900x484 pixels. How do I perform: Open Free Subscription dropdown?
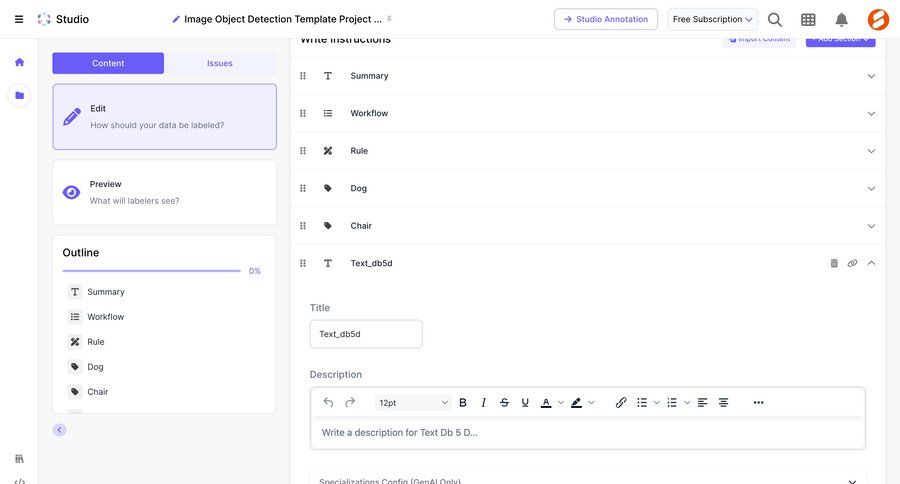tap(712, 19)
